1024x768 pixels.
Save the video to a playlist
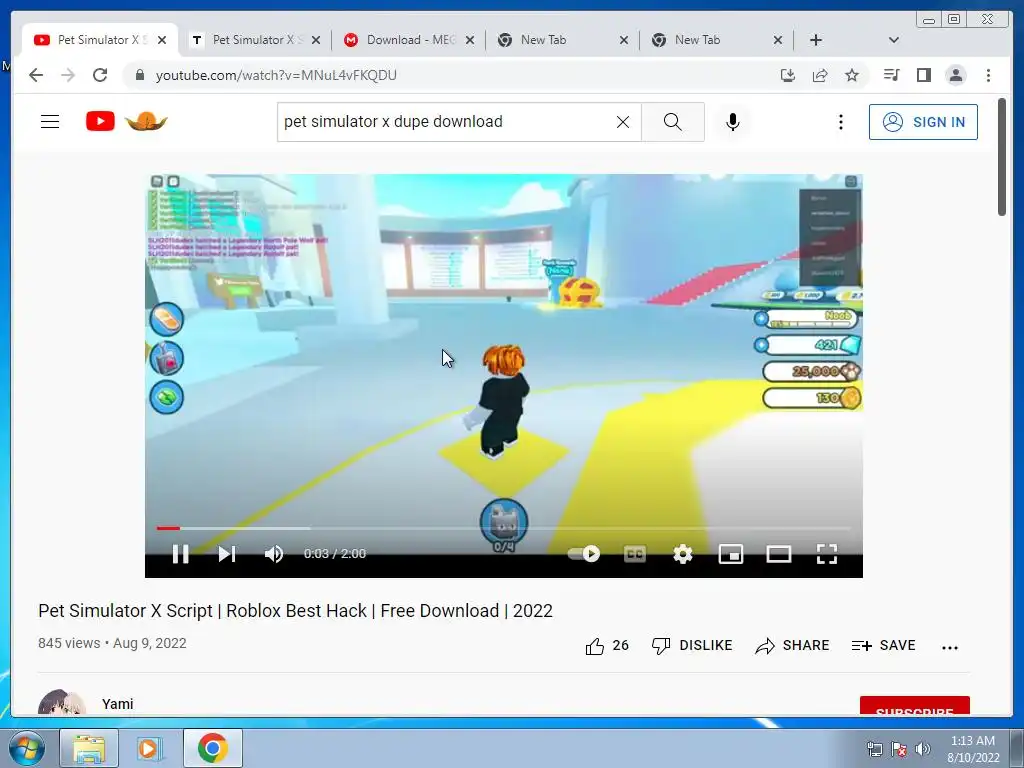click(884, 646)
